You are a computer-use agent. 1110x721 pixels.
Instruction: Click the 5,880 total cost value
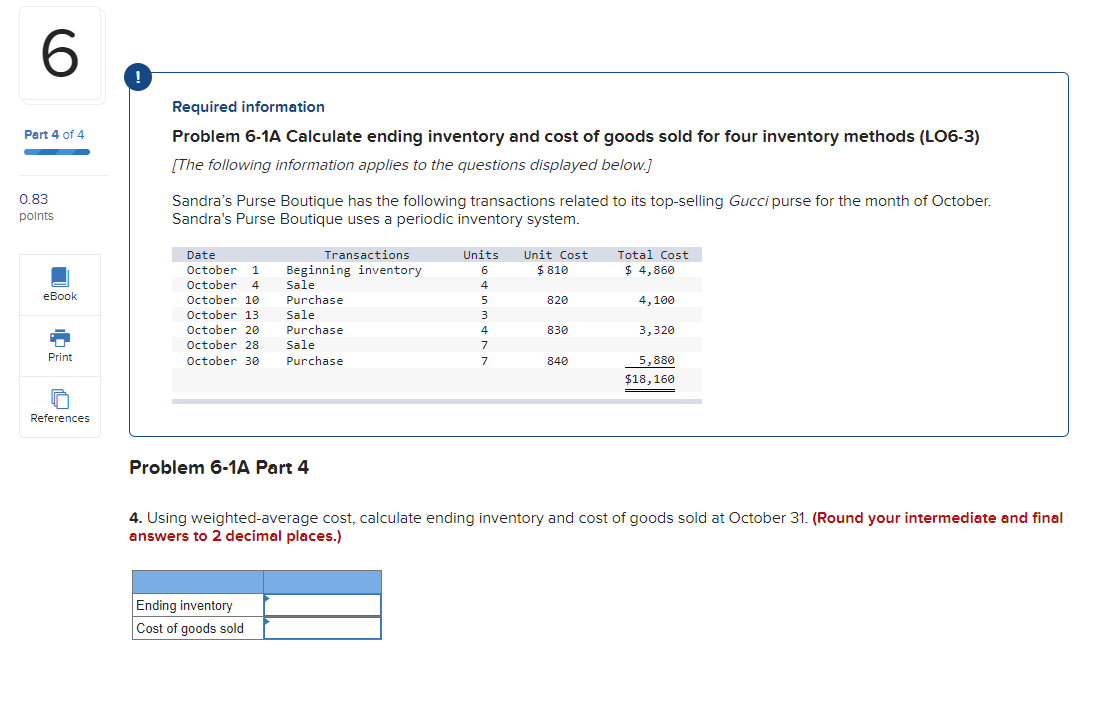click(x=656, y=360)
